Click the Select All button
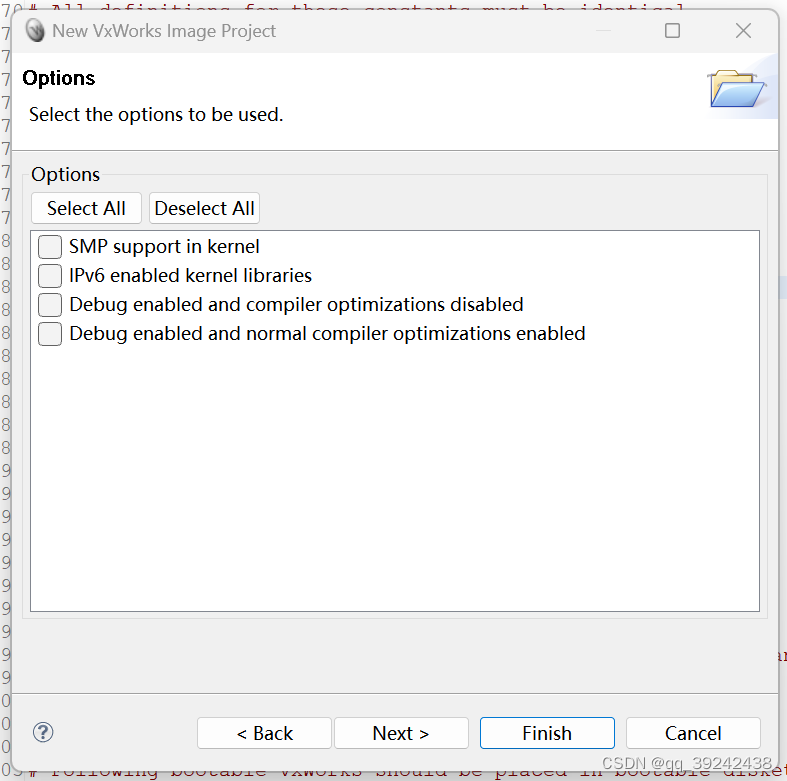The width and height of the screenshot is (787, 781). [x=86, y=208]
